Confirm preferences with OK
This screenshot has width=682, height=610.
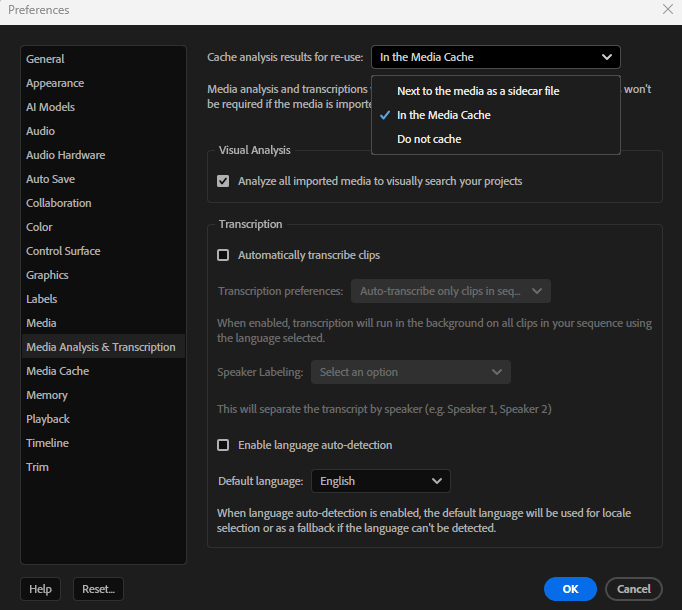click(x=570, y=589)
